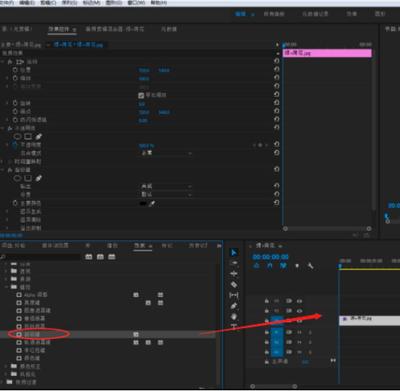Open the Ultra Key Output dropdown
This screenshot has height=391, width=400.
click(x=166, y=186)
